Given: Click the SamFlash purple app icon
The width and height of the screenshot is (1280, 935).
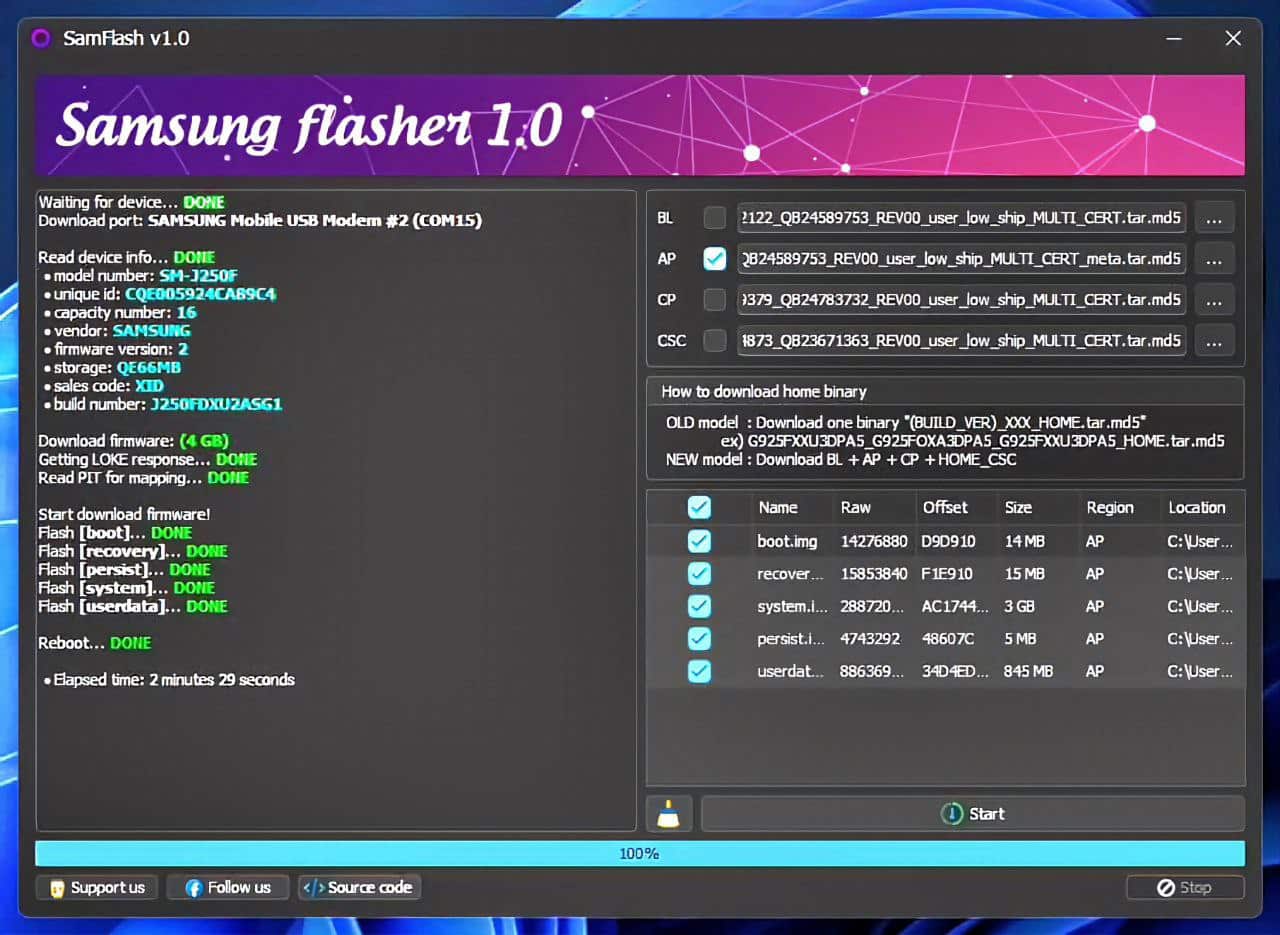Looking at the screenshot, I should pyautogui.click(x=40, y=39).
